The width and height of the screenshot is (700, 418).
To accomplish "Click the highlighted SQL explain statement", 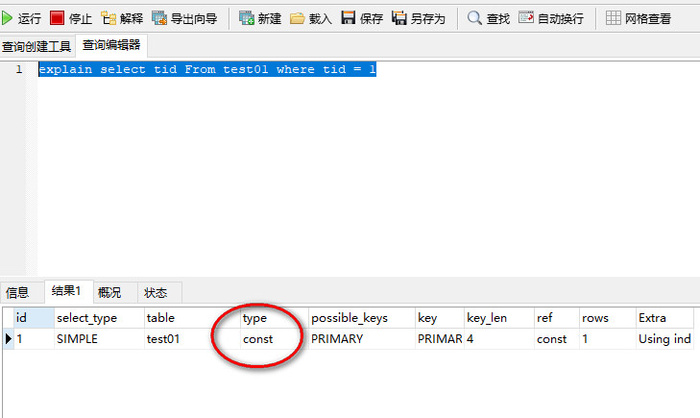I will click(x=207, y=69).
